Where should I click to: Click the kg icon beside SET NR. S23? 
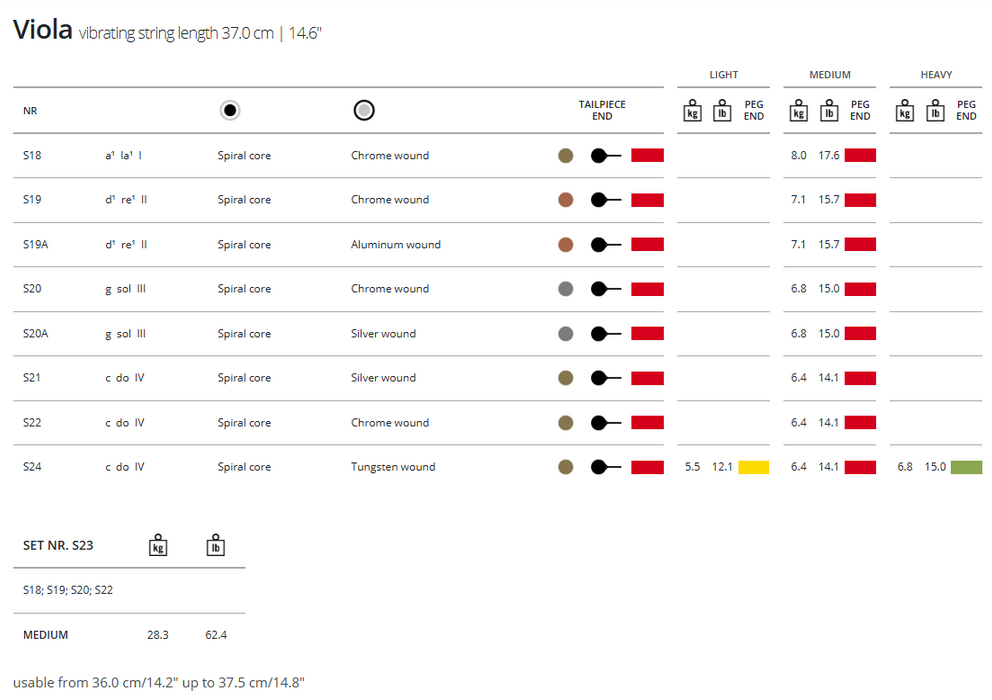[x=158, y=545]
